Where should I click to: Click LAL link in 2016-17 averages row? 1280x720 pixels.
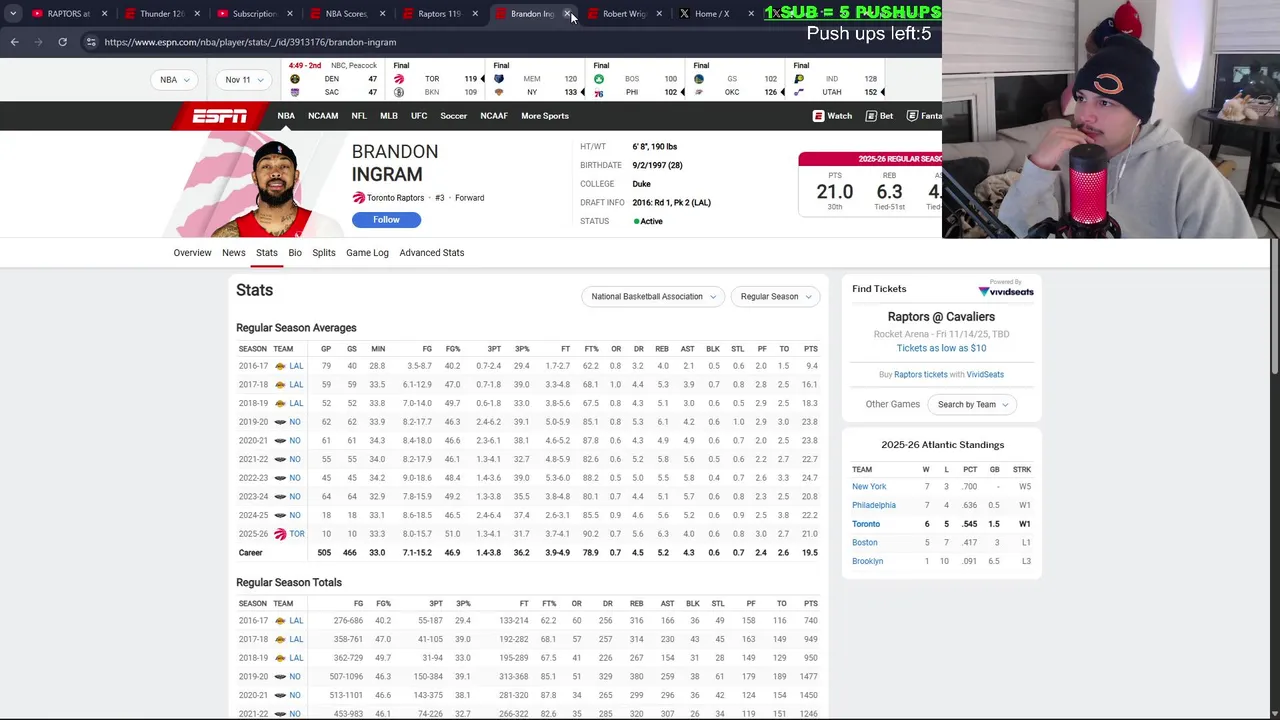point(296,366)
